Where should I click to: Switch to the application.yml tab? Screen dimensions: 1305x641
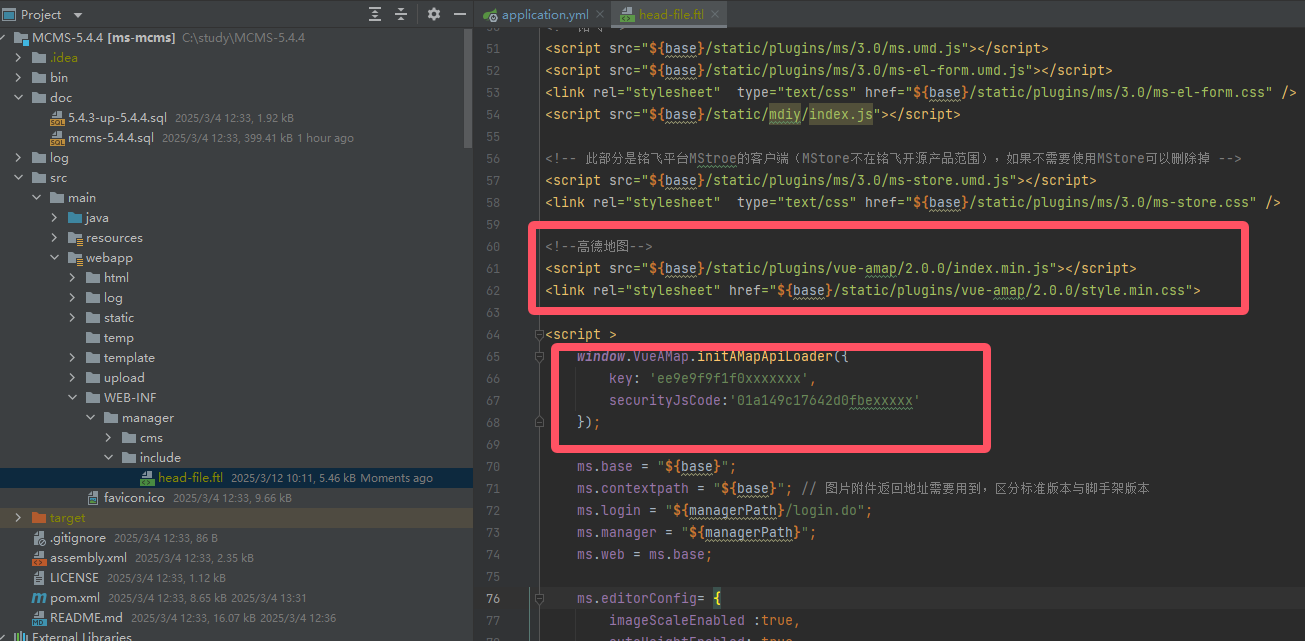click(x=545, y=15)
